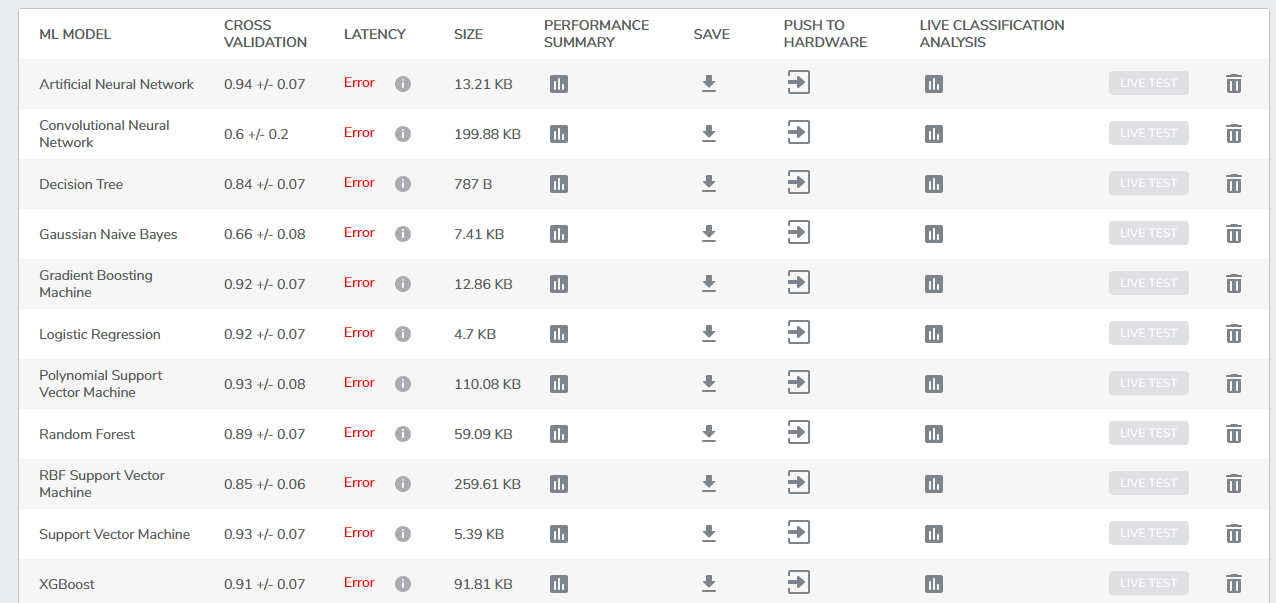Screen dimensions: 1276x603
Task: Click the red Error text for Gaussian Naive Bayes
Action: tap(359, 233)
